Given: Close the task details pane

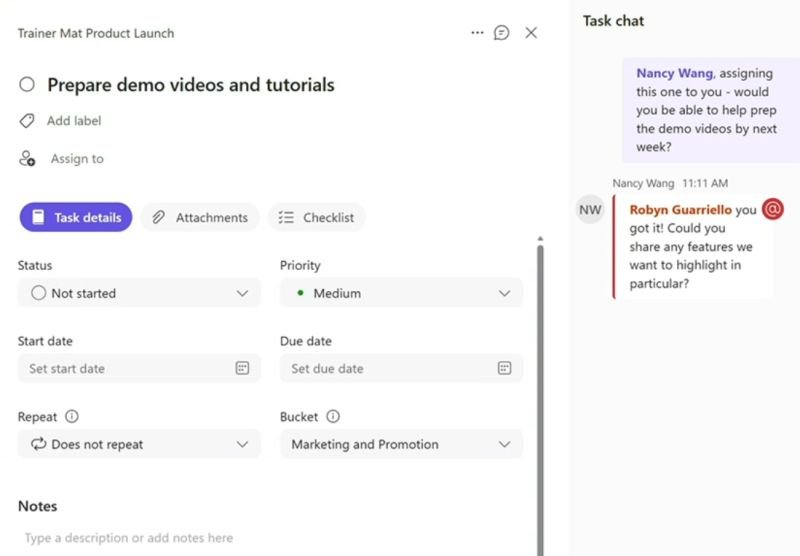Looking at the screenshot, I should tap(531, 33).
